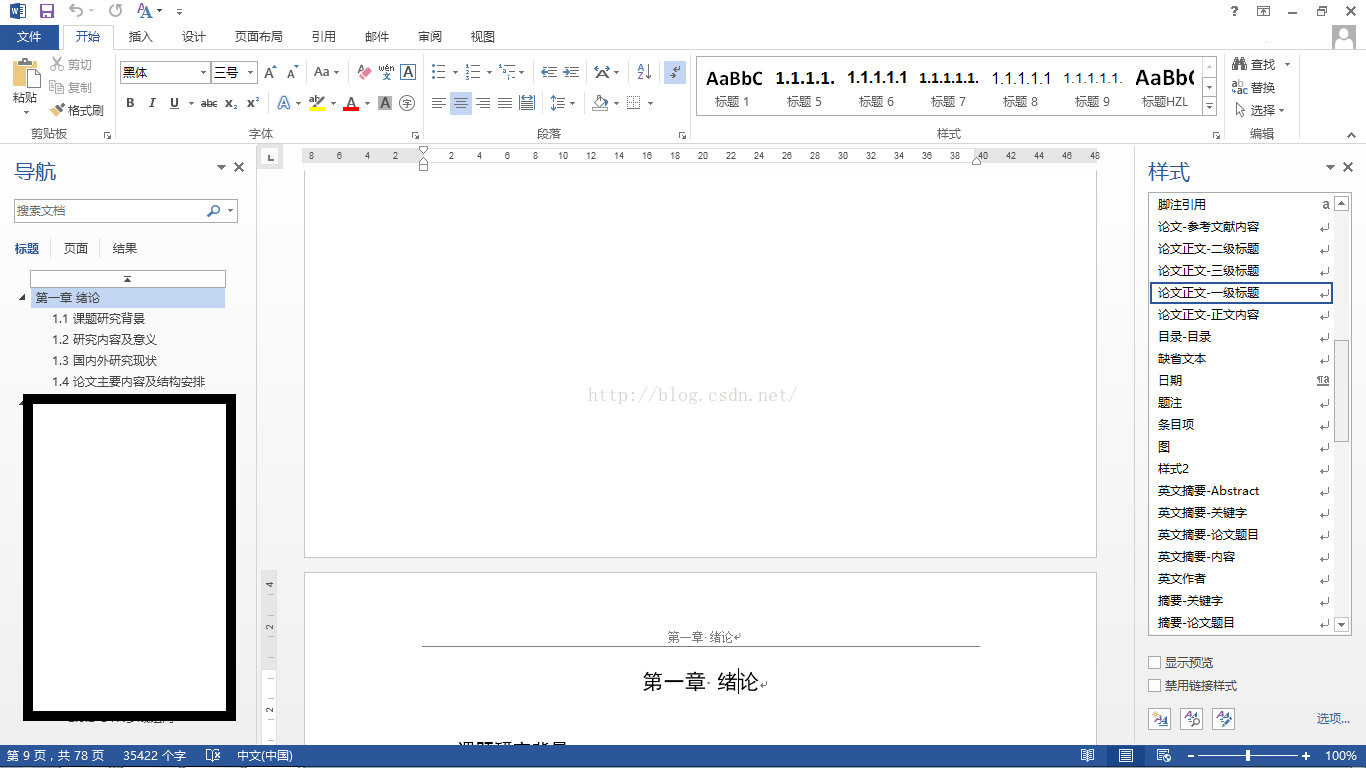Enable the 显示预览 checkbox
Viewport: 1366px width, 768px height.
1155,663
